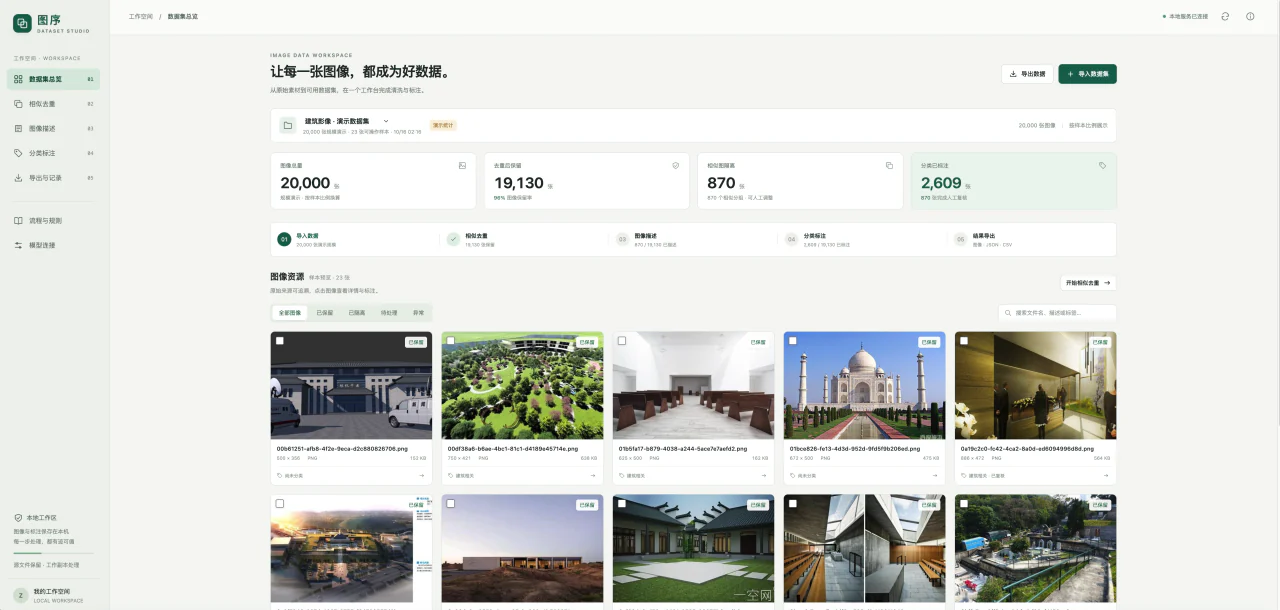Click the shield icon on 去重后保留 card
1280x610 pixels.
click(675, 165)
